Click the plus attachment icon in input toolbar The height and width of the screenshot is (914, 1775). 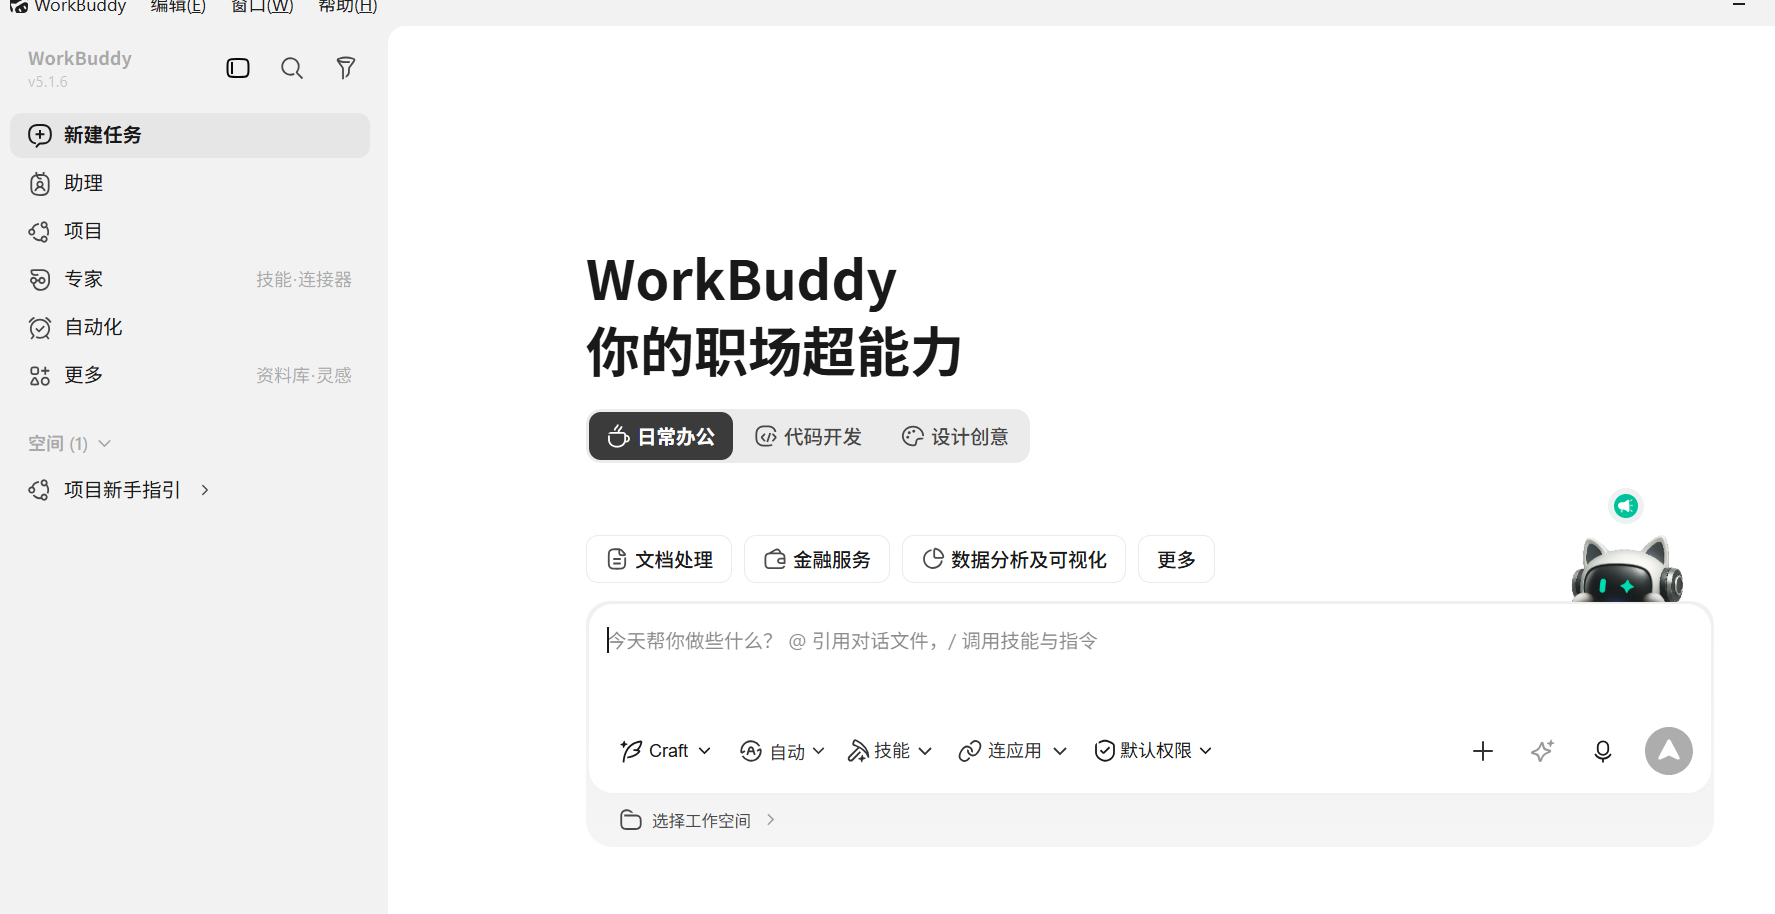(x=1483, y=751)
